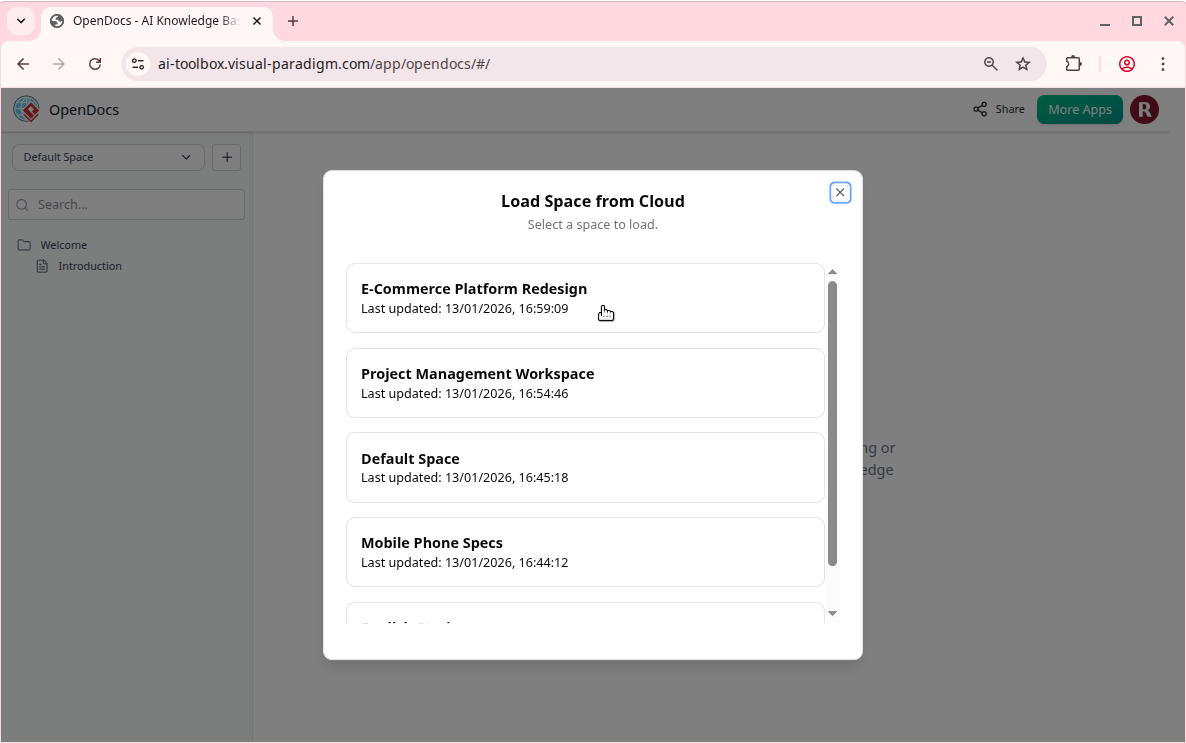
Task: Select the Welcome folder
Action: click(x=64, y=244)
